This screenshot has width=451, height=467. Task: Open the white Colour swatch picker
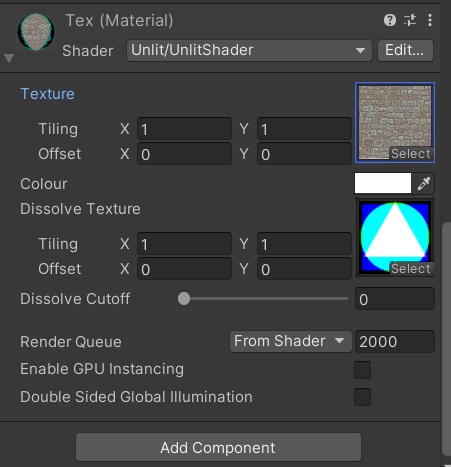383,183
